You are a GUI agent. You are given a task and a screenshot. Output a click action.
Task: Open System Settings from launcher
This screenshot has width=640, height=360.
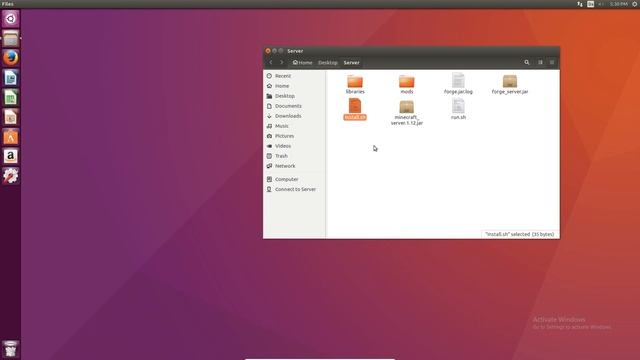[11, 176]
